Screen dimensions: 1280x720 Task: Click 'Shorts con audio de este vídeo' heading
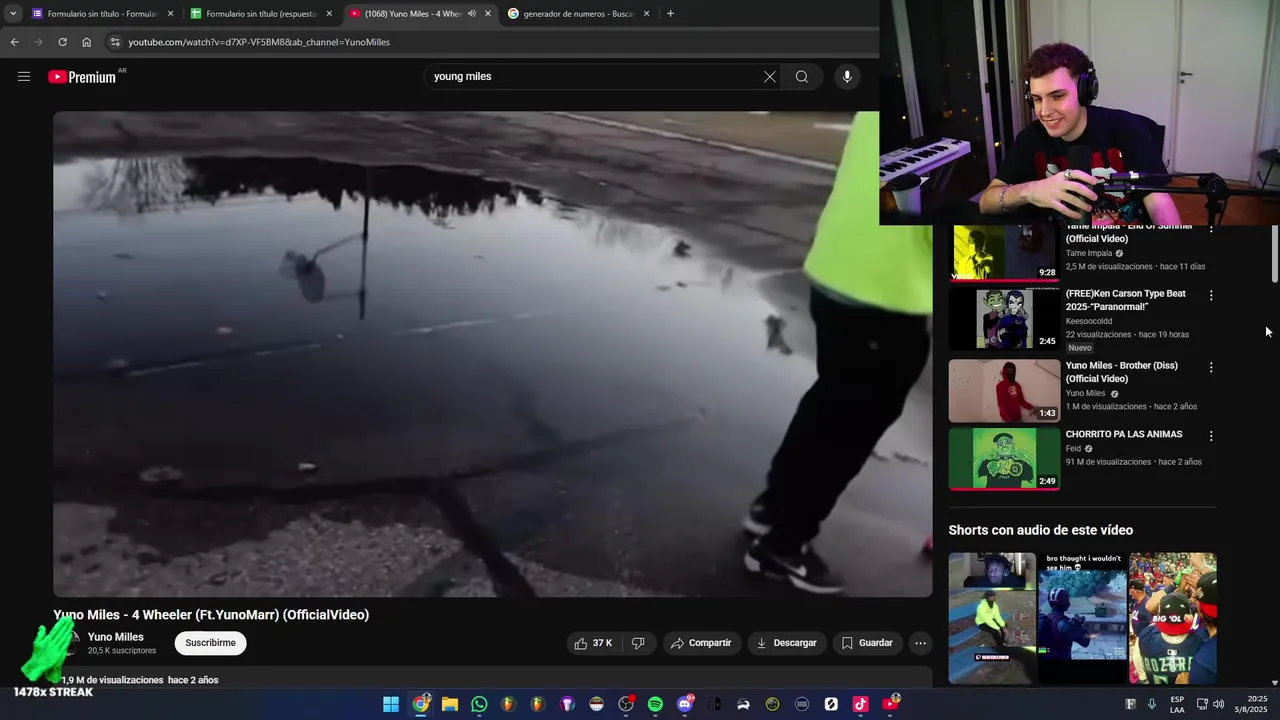click(1040, 530)
